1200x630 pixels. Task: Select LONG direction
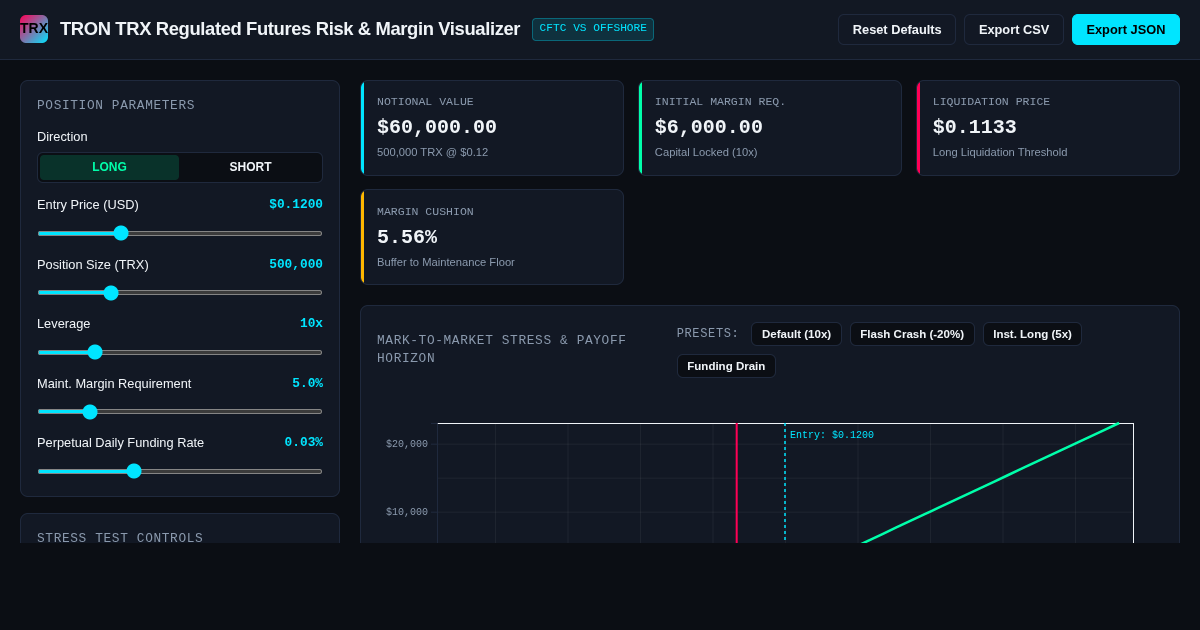click(109, 167)
